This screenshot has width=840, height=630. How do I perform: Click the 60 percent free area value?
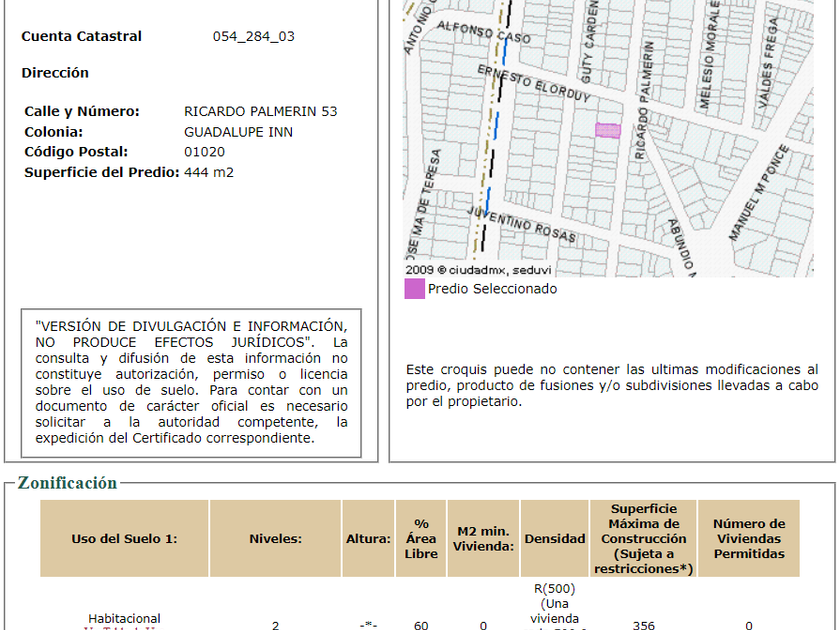pos(421,625)
